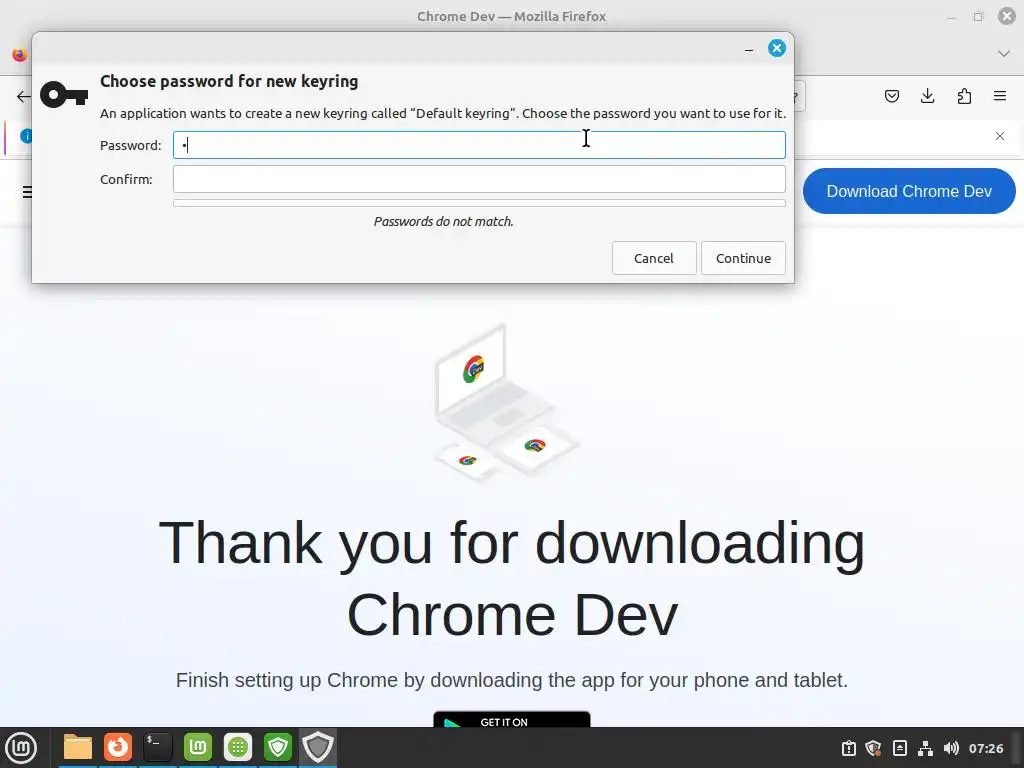Close the keyring dialog with blue X
The width and height of the screenshot is (1024, 768).
click(x=776, y=48)
